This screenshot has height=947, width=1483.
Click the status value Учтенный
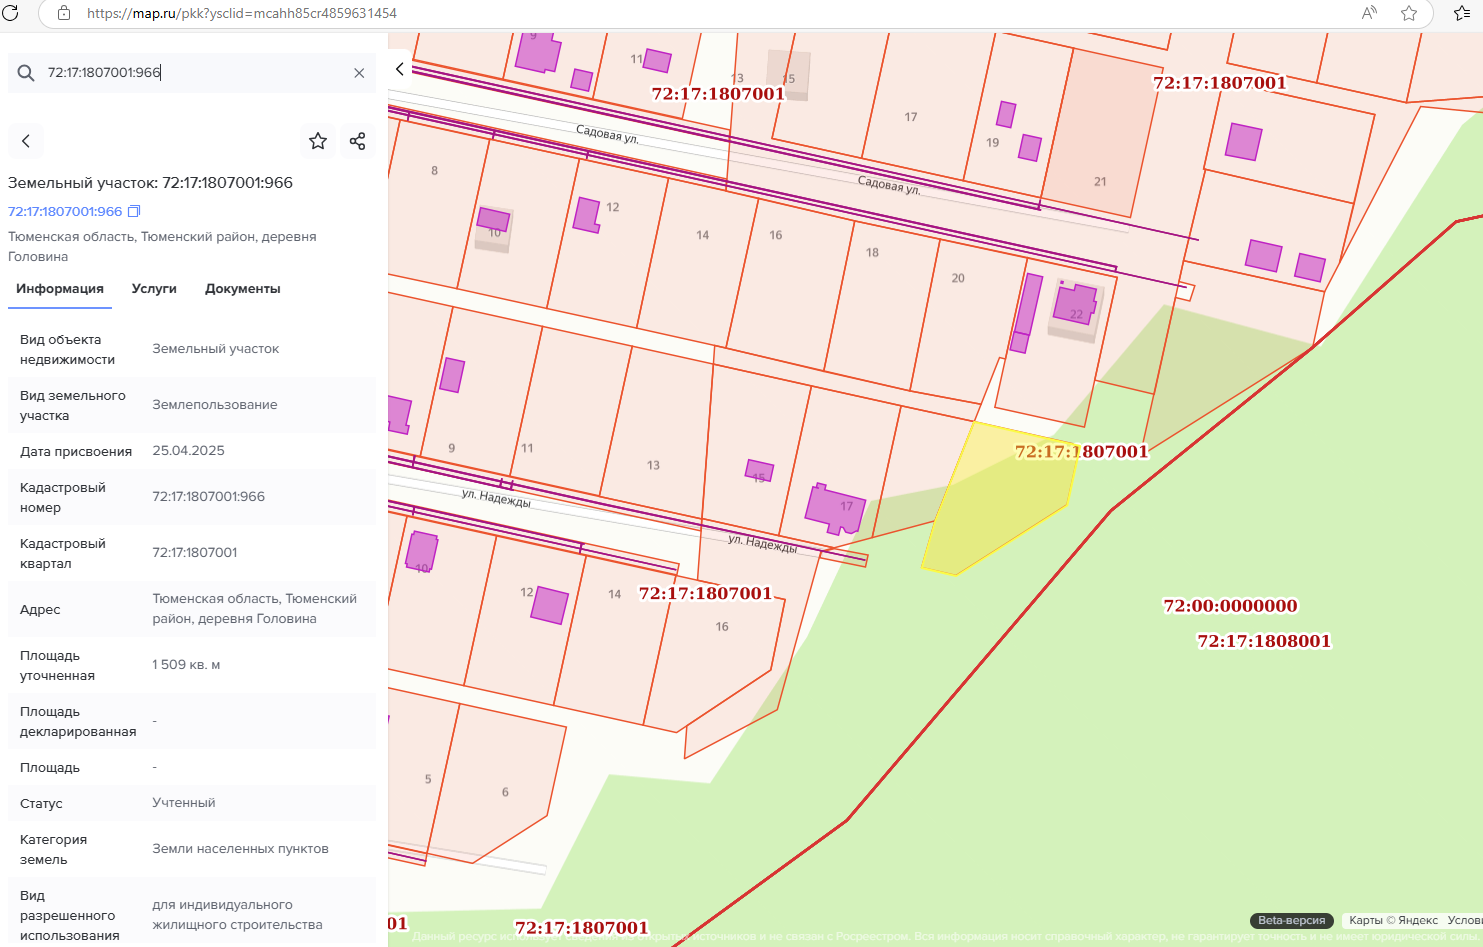[x=184, y=802]
